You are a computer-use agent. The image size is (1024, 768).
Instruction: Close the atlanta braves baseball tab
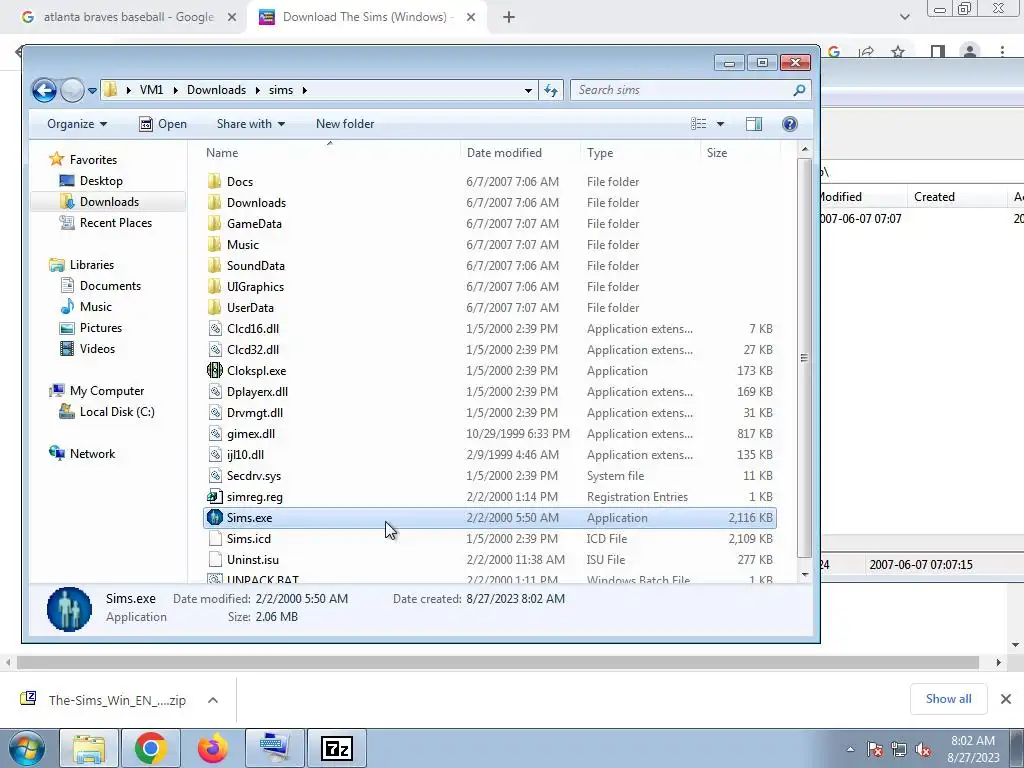[232, 18]
